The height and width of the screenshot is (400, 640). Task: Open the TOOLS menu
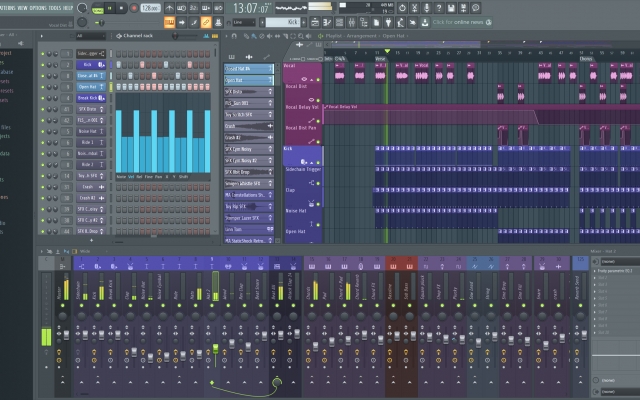tap(55, 8)
